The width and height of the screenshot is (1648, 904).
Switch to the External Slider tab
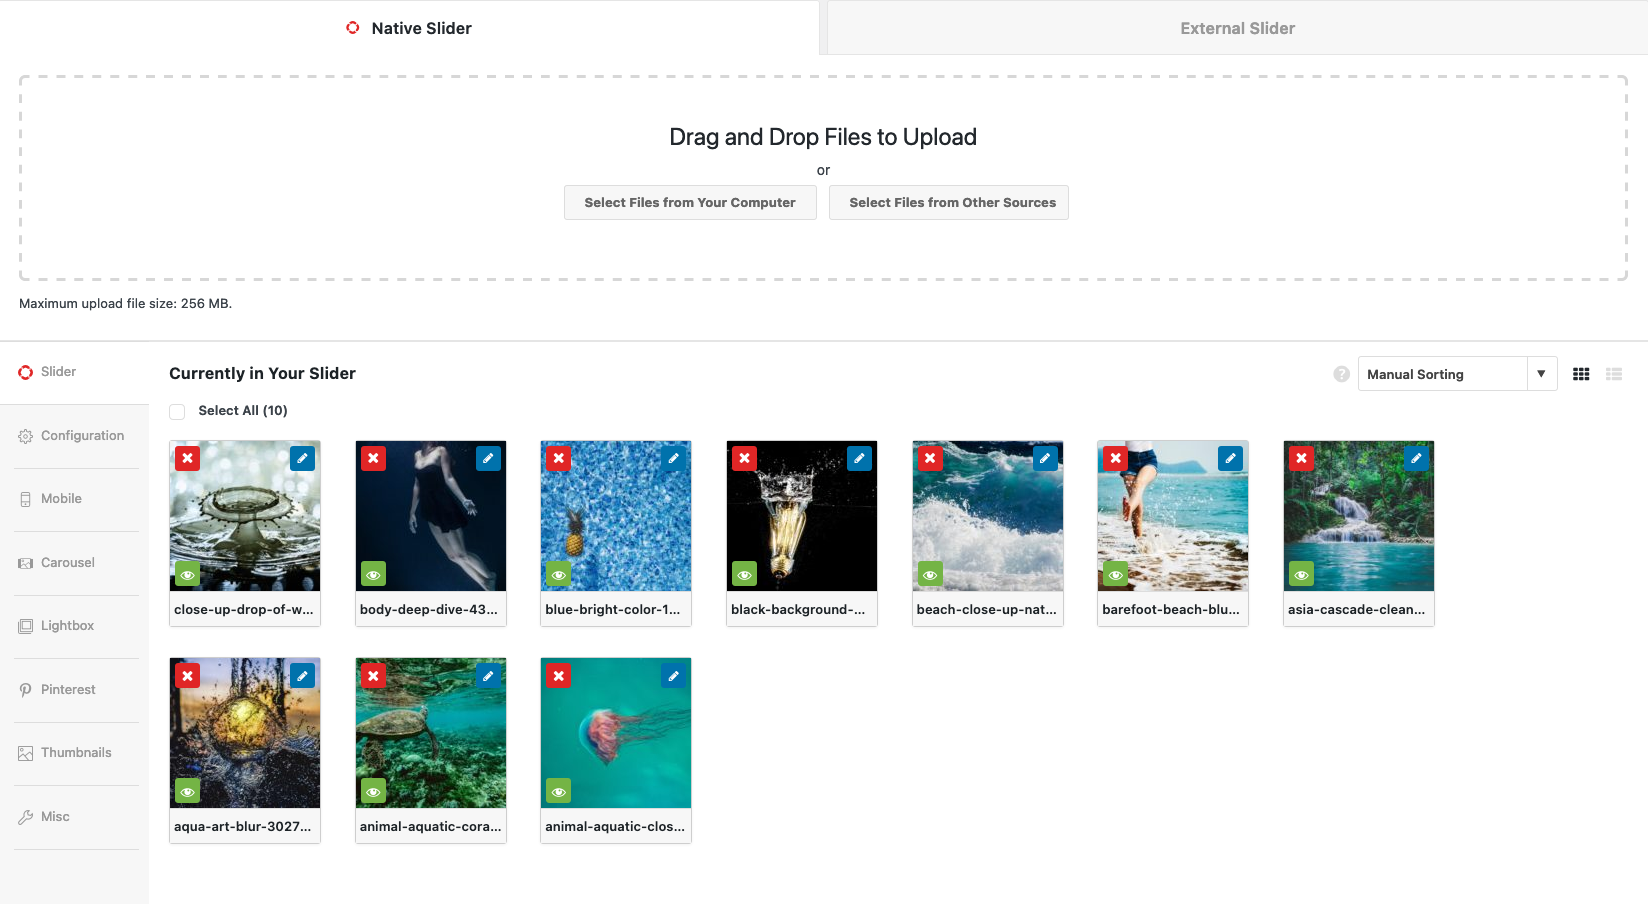pyautogui.click(x=1237, y=28)
